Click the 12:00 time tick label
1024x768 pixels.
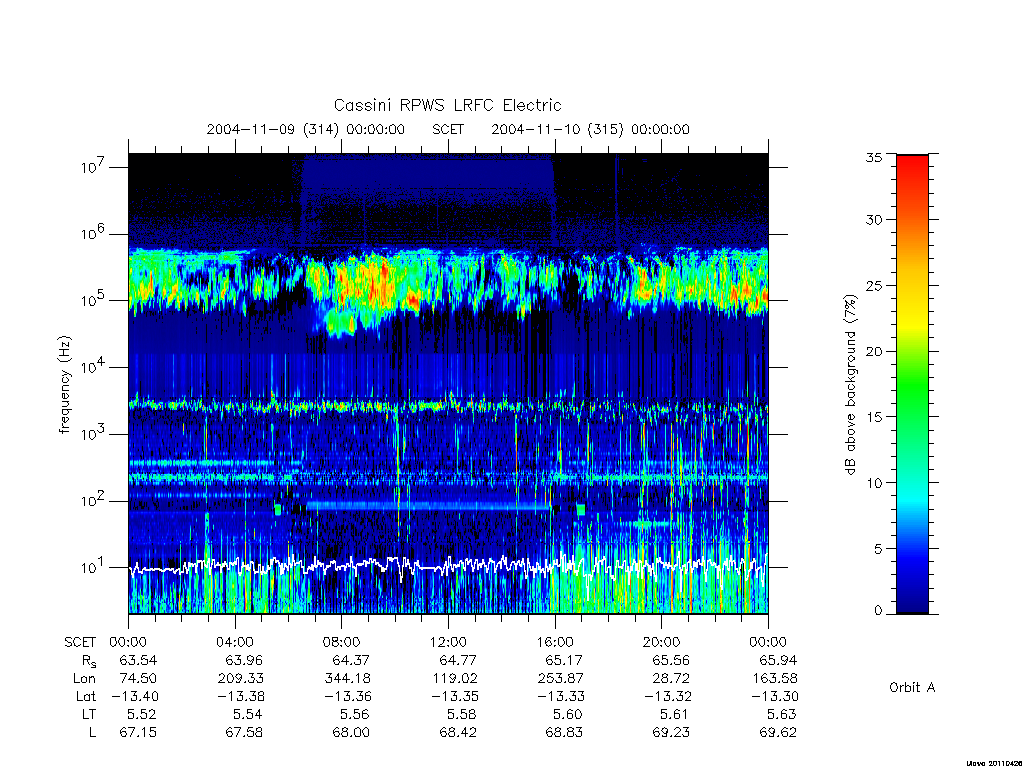coord(448,642)
